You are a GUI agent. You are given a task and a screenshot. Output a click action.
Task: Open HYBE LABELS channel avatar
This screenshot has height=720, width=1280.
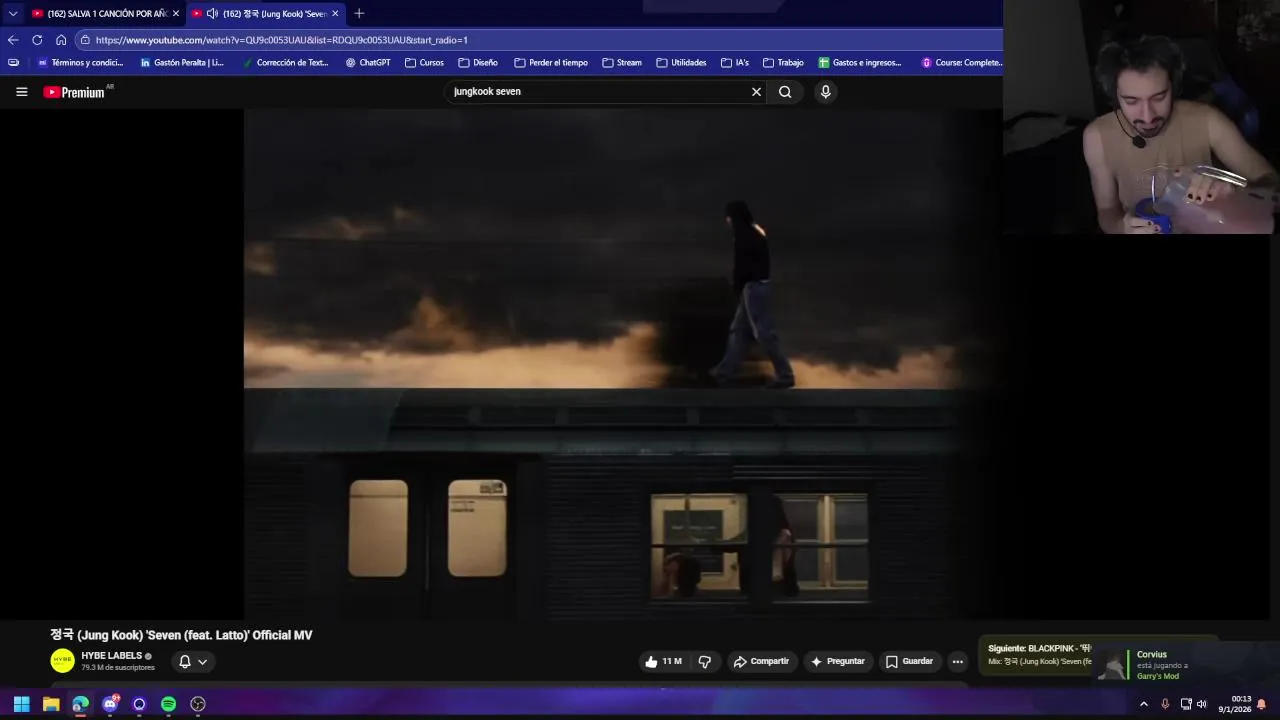click(x=62, y=661)
